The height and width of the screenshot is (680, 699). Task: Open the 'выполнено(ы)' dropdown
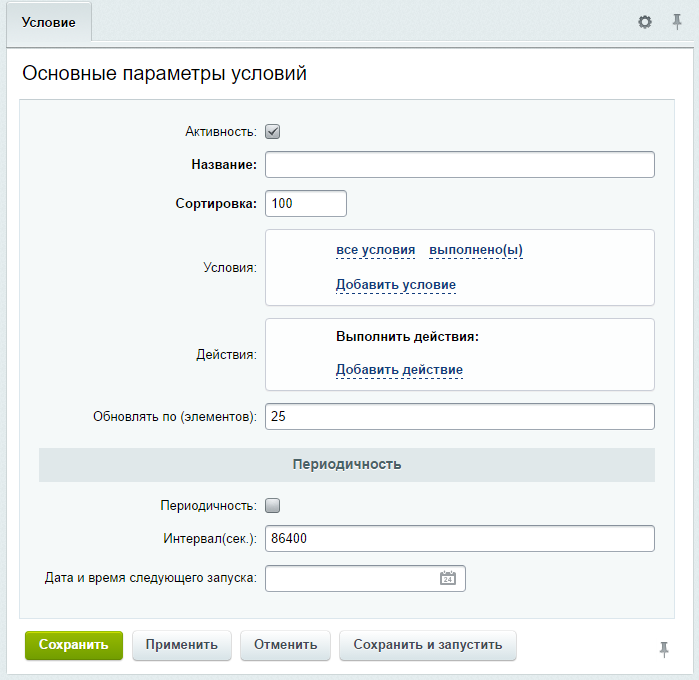click(x=475, y=250)
